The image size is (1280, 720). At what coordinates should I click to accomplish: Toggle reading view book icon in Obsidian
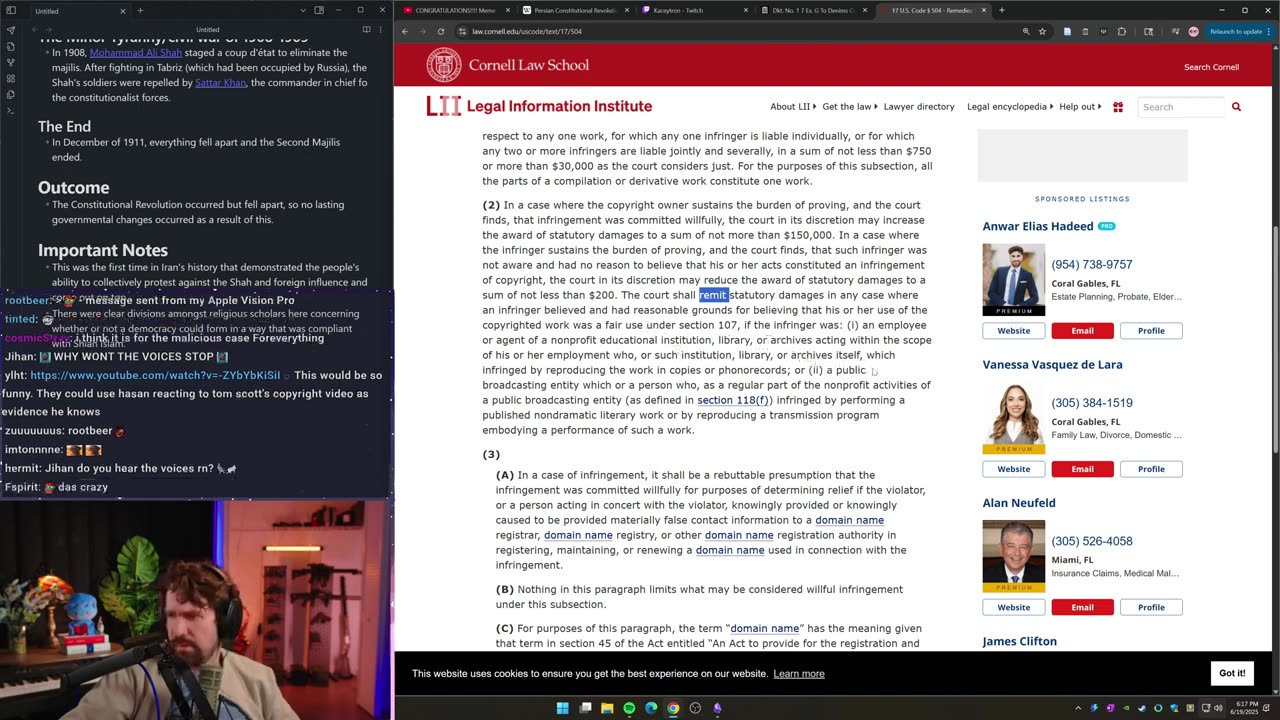(x=365, y=30)
